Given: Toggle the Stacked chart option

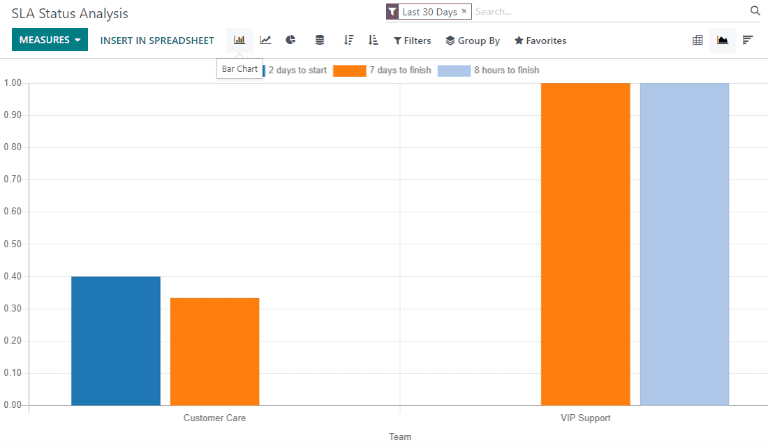Looking at the screenshot, I should [320, 40].
